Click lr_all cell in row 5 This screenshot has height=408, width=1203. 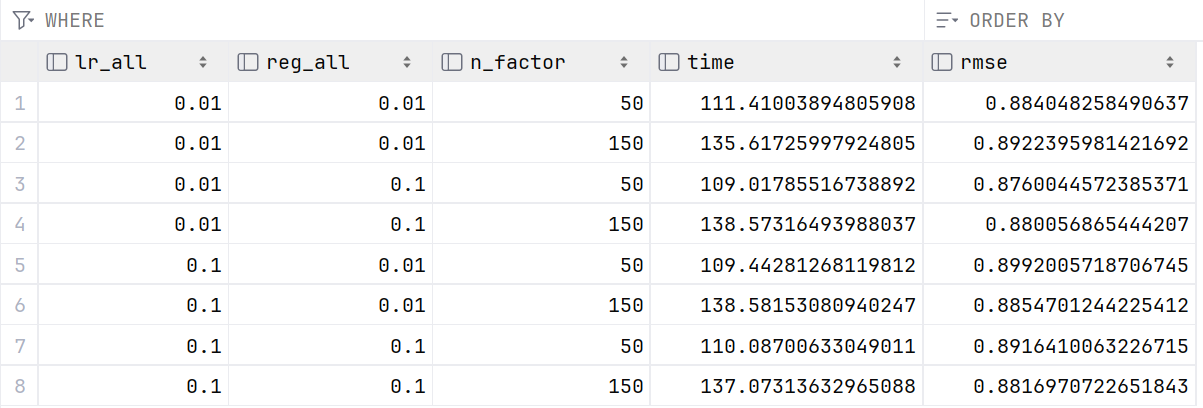tap(133, 265)
